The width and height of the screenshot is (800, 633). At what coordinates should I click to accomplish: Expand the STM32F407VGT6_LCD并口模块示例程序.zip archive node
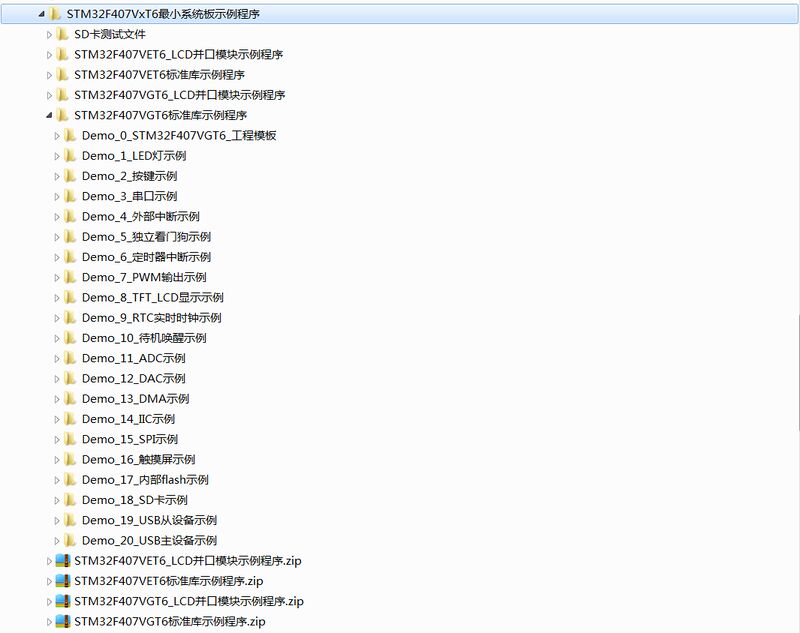(x=49, y=602)
